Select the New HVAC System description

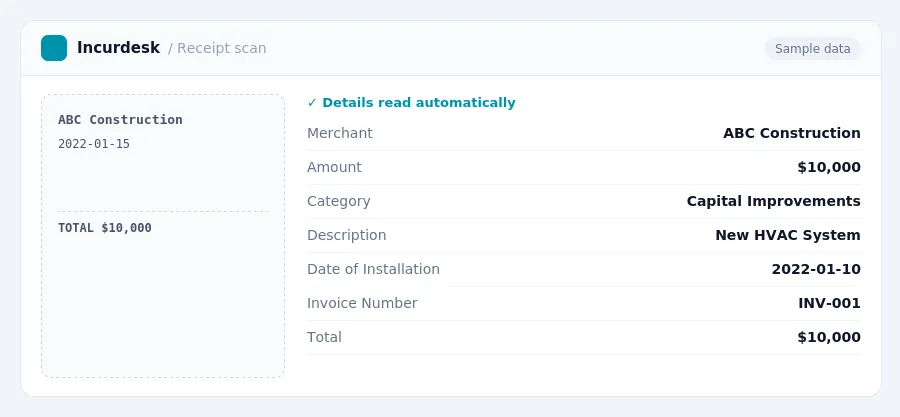(788, 235)
